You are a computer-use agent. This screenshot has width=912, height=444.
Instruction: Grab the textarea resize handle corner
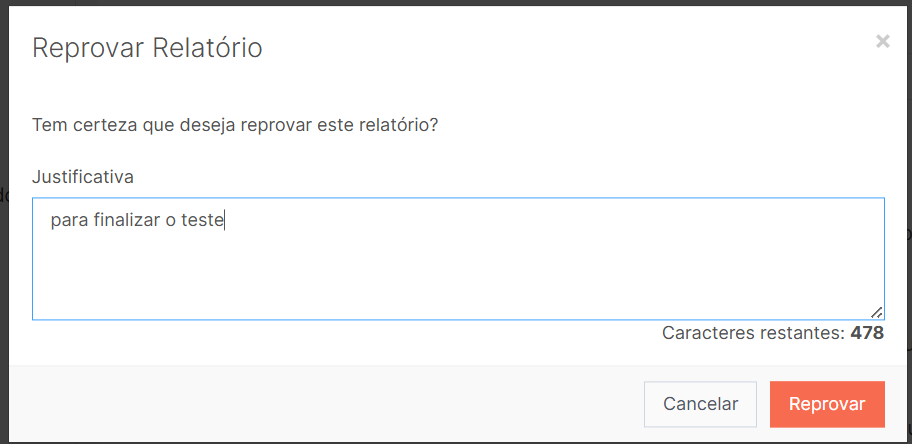pos(876,312)
